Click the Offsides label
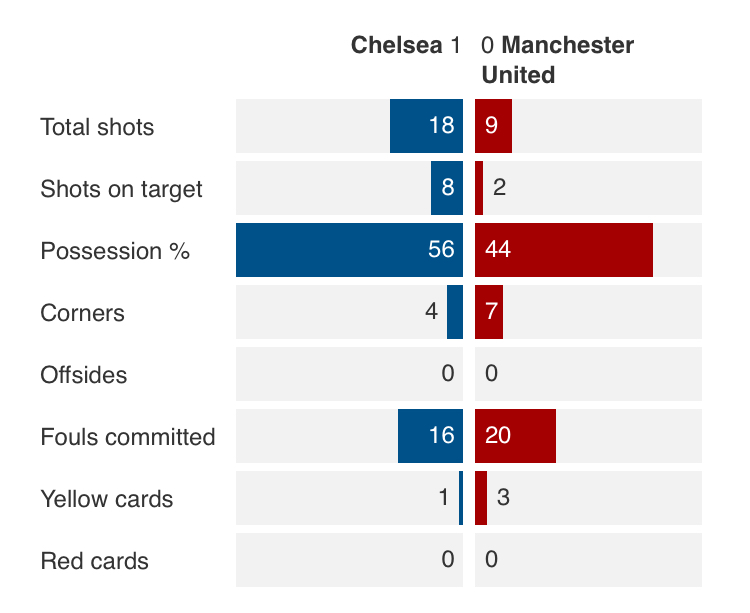Image resolution: width=750 pixels, height=613 pixels. [84, 375]
